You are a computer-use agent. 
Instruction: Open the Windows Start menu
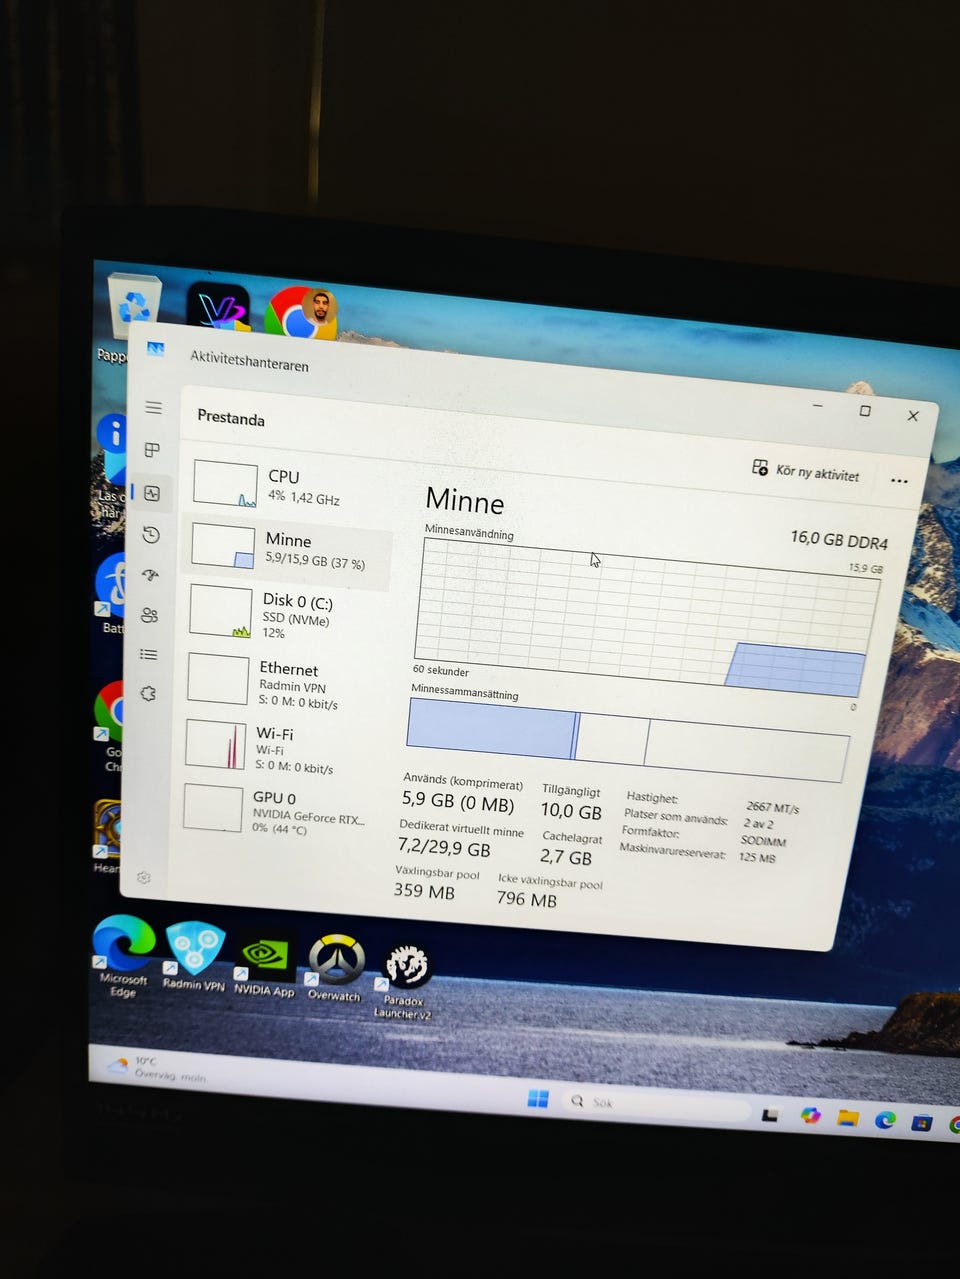[x=538, y=1099]
